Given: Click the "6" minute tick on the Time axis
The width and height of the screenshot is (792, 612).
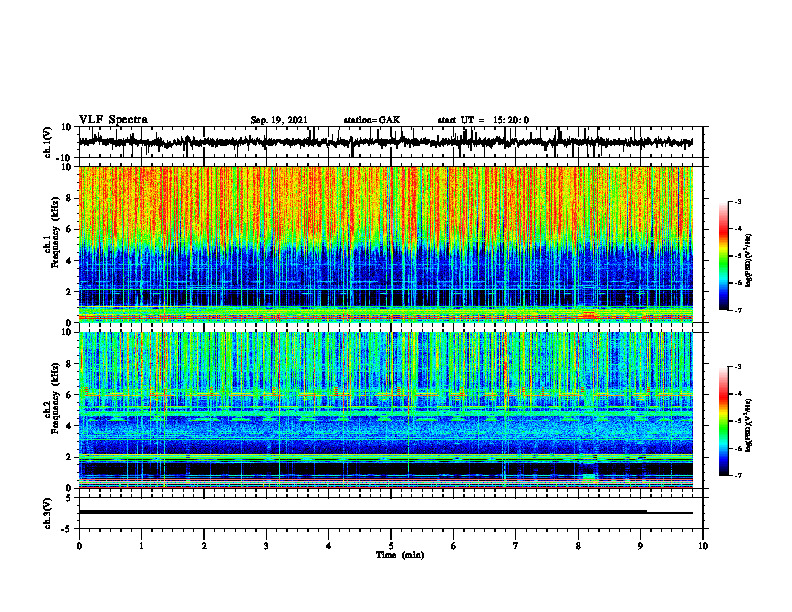Looking at the screenshot, I should tap(454, 546).
